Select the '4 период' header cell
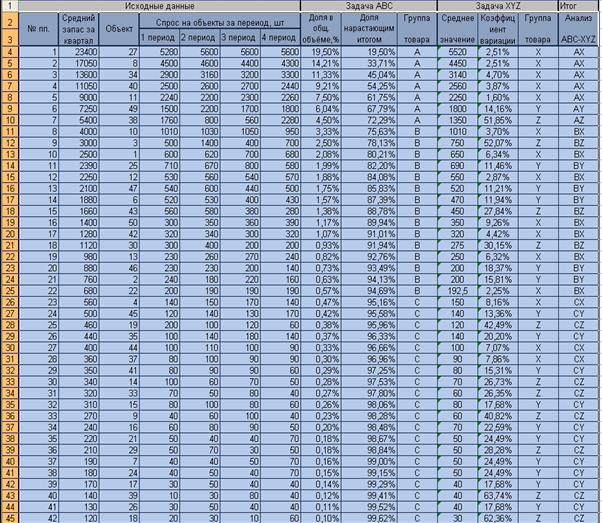 (x=280, y=38)
